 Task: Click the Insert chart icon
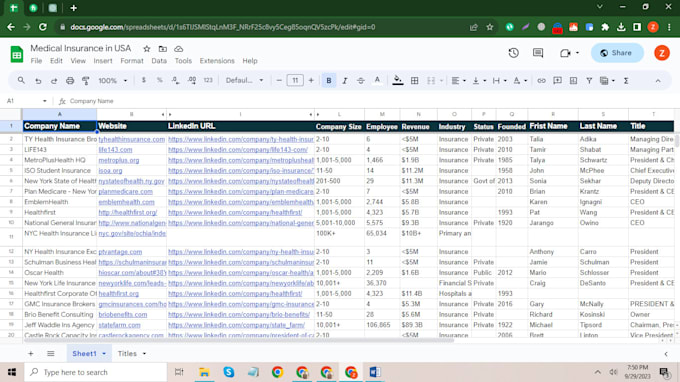573,81
